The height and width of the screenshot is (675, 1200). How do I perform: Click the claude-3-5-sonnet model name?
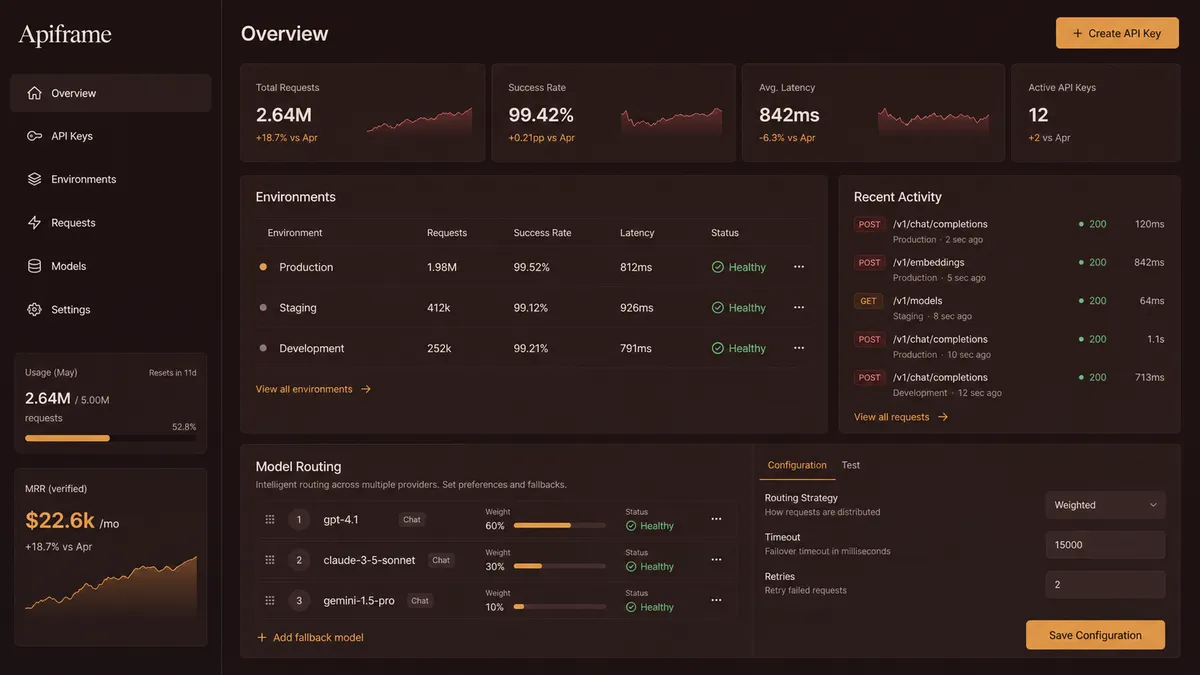pos(369,560)
